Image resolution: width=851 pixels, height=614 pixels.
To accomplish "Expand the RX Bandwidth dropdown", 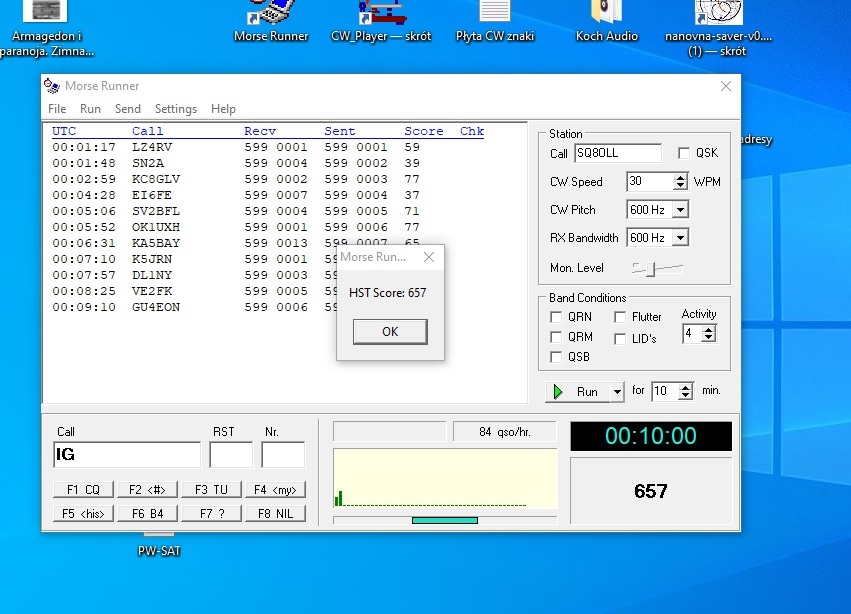I will point(681,237).
